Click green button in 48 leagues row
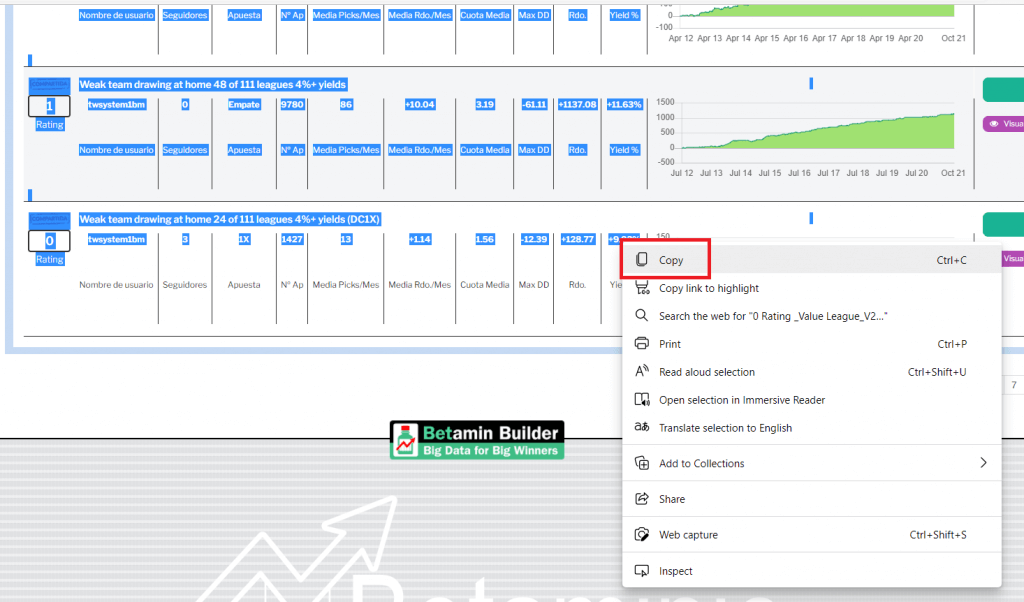 point(1004,89)
